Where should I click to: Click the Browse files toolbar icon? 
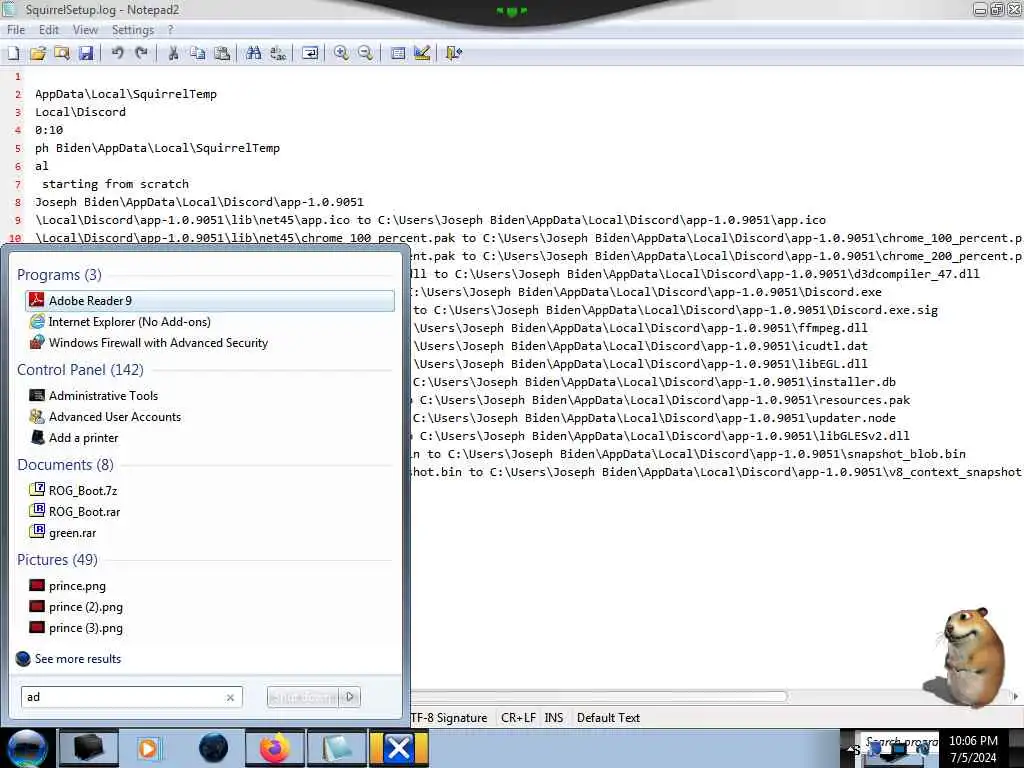tap(62, 54)
